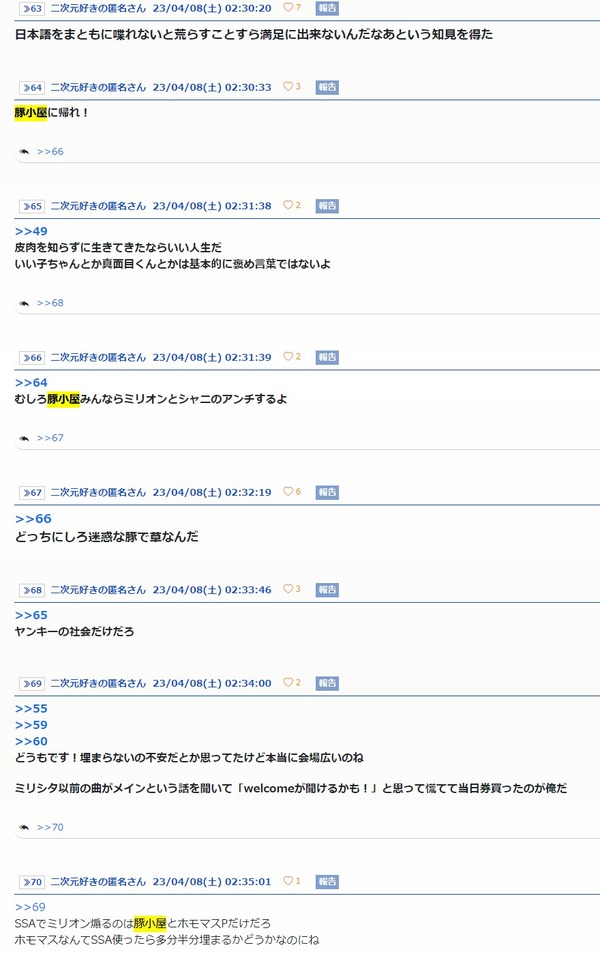This screenshot has height=954, width=600.
Task: Click the highlighted 豚小屋 in post 66
Action: [x=63, y=399]
